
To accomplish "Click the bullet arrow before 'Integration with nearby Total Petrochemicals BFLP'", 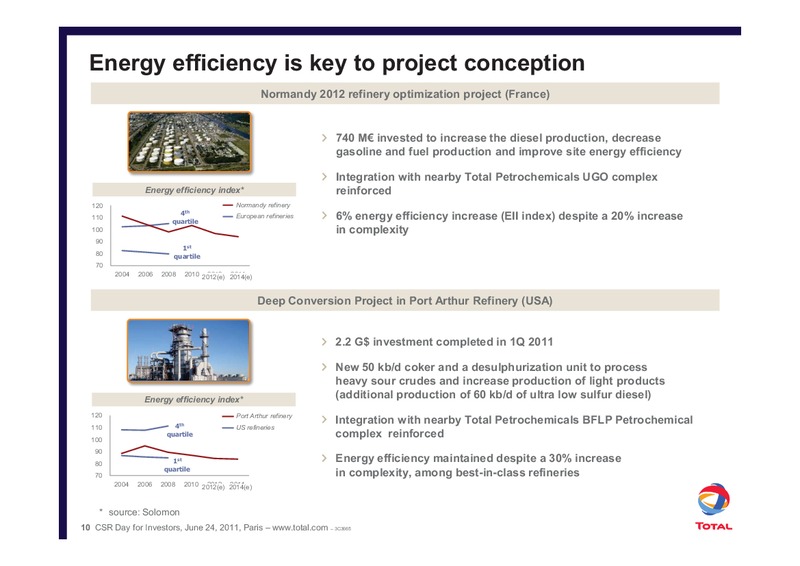I will pos(324,420).
